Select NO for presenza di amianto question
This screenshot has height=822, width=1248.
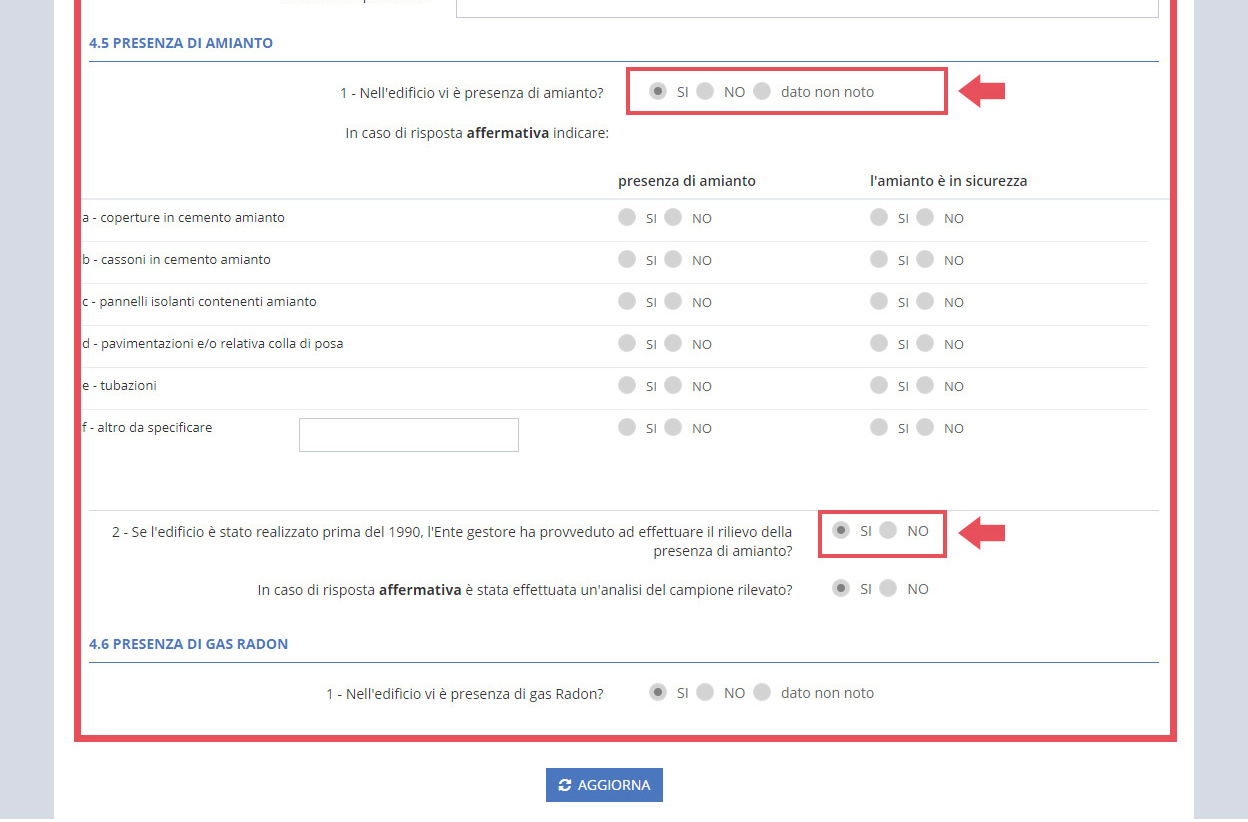click(707, 91)
